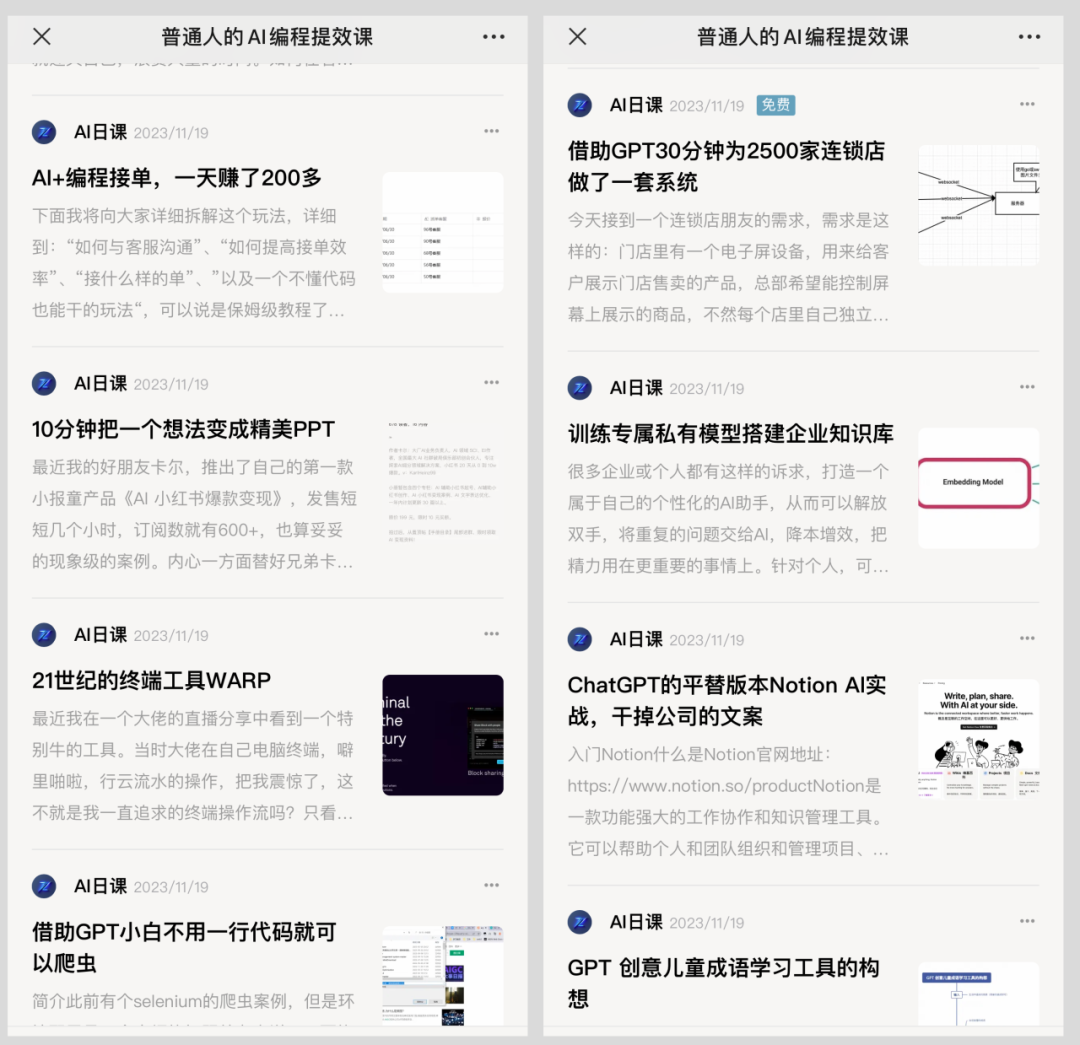Click the 免费 tag badge
Image resolution: width=1080 pixels, height=1045 pixels.
(776, 105)
